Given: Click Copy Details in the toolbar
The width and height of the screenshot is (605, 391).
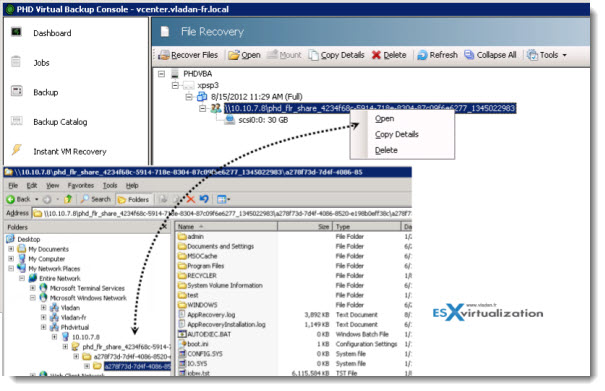Looking at the screenshot, I should (x=336, y=55).
